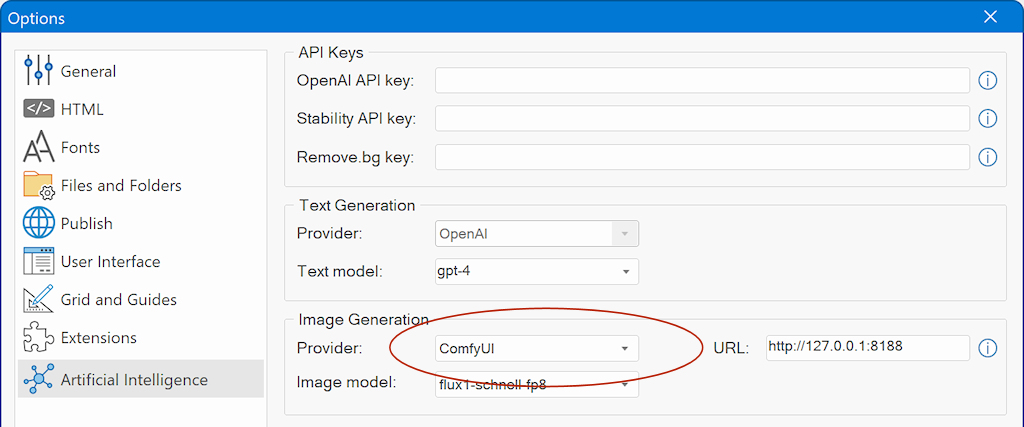Select the Extensions puzzle piece icon
Viewport: 1024px width, 427px height.
[38, 338]
